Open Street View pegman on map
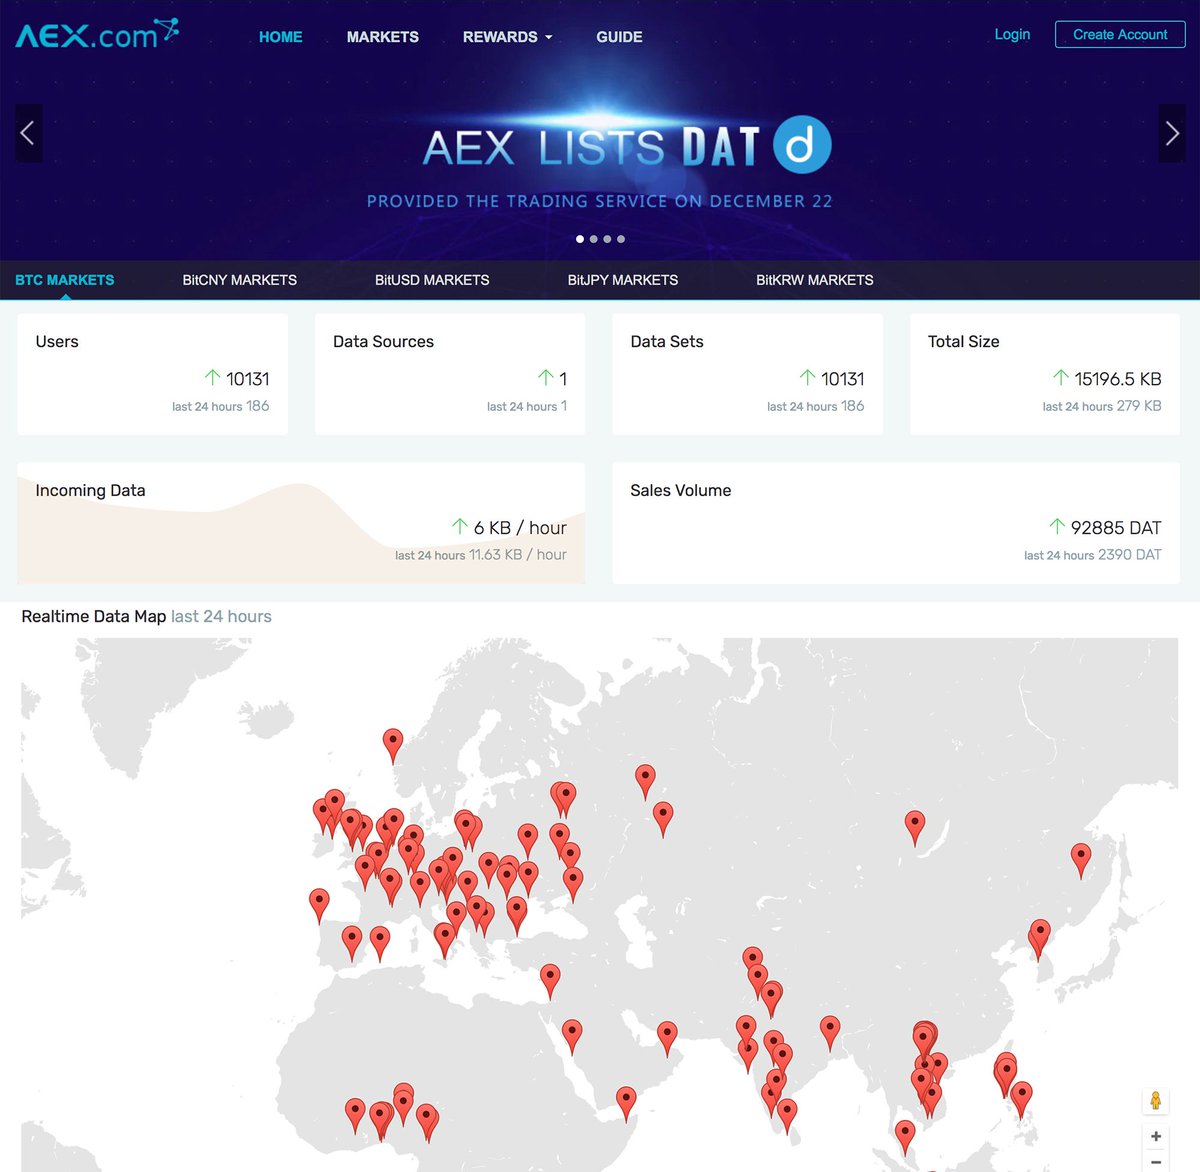Viewport: 1200px width, 1172px height. 1155,1100
